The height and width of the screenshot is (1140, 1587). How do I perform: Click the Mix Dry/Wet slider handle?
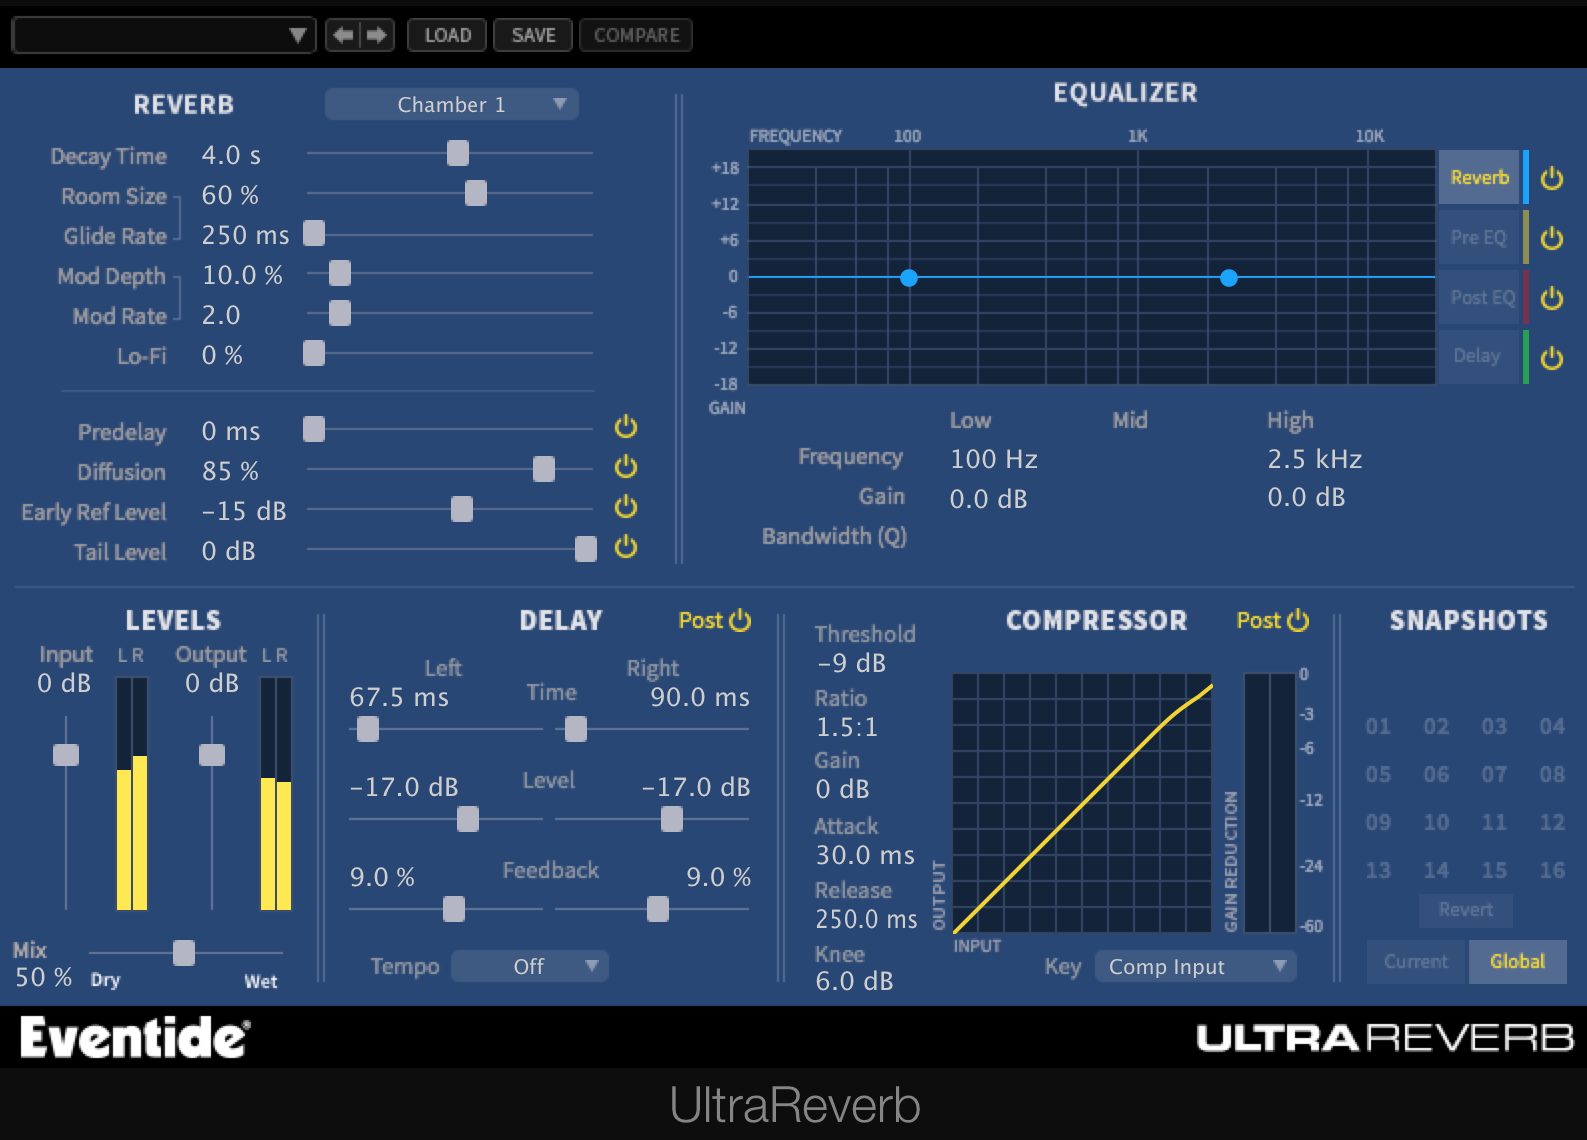tap(184, 953)
